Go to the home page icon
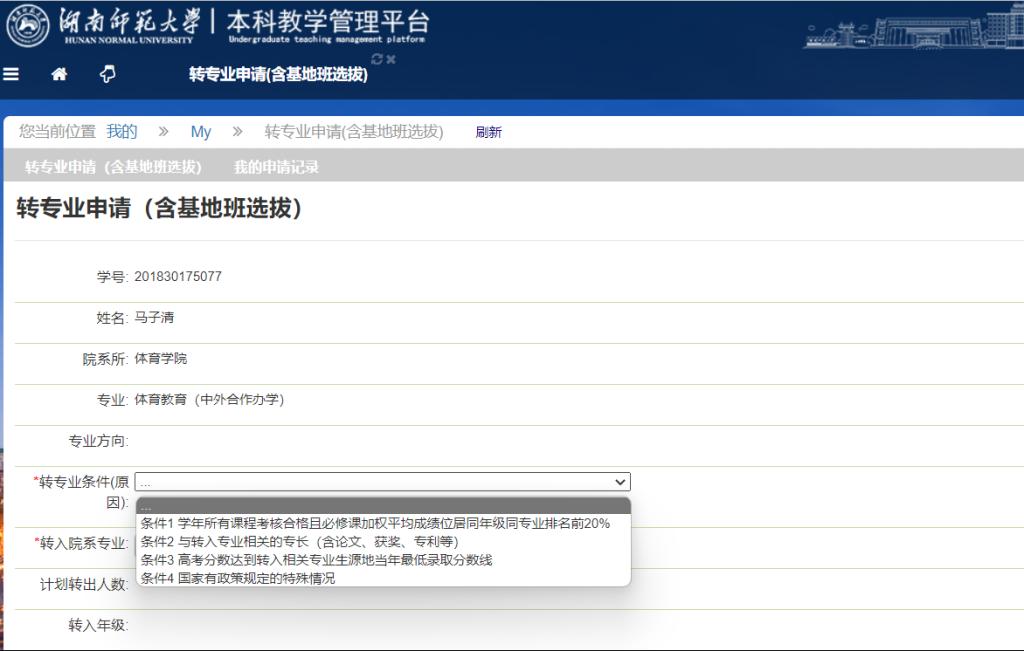This screenshot has height=651, width=1024. point(59,74)
